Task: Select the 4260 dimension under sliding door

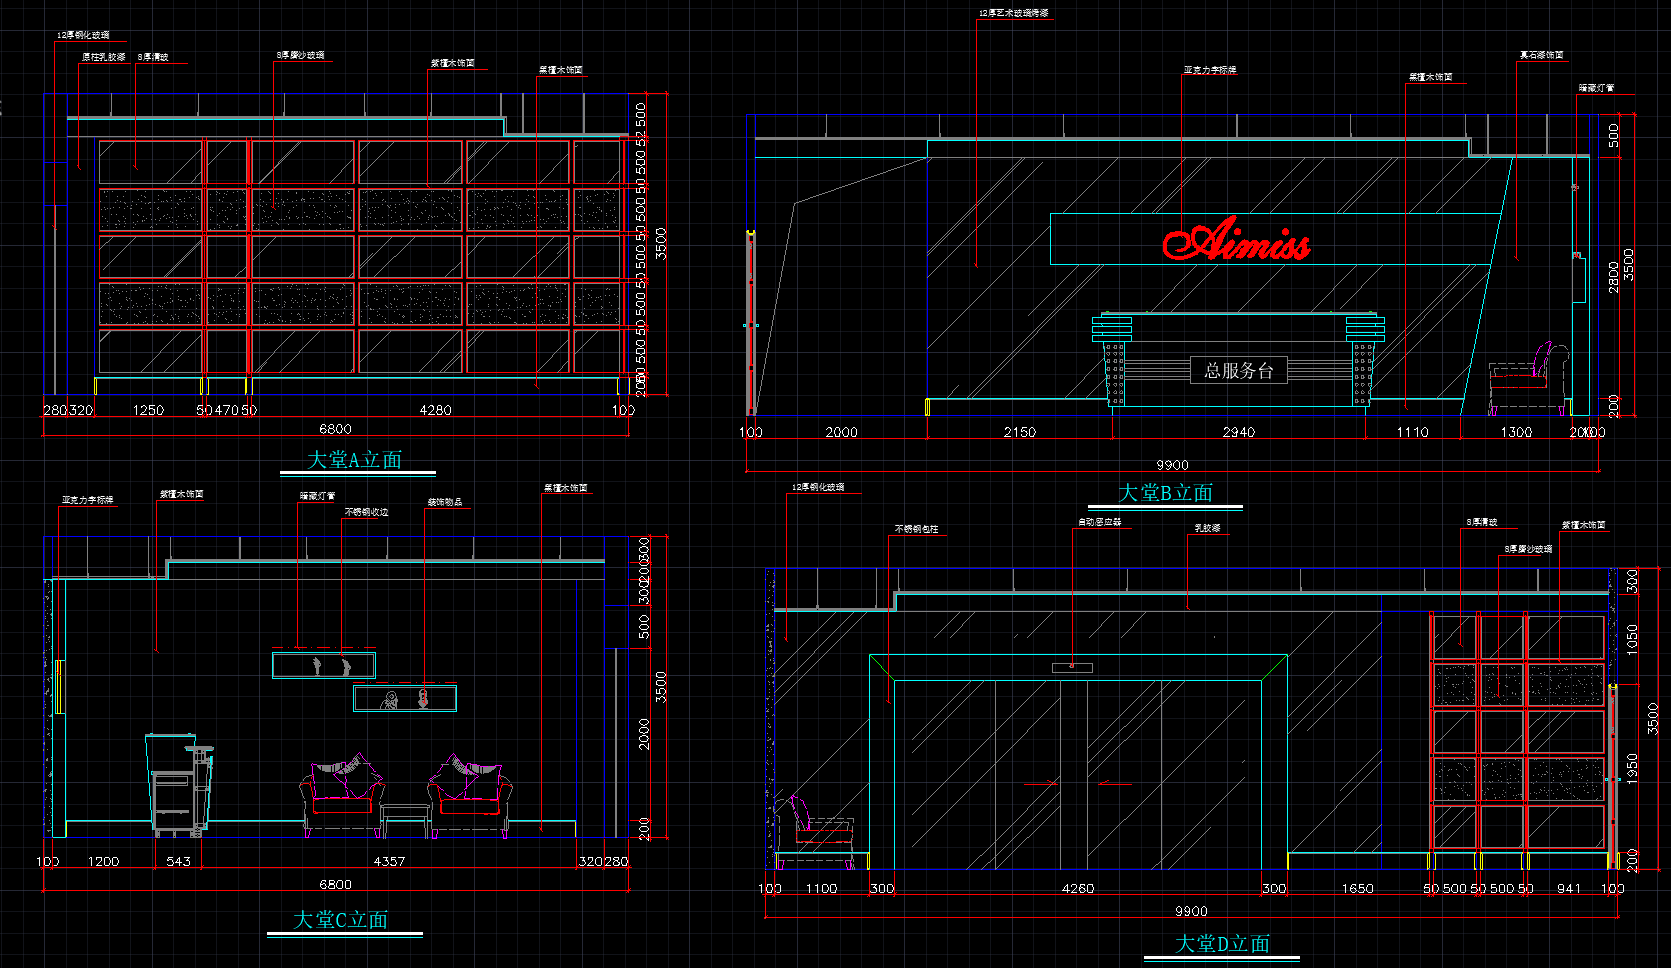Action: (1077, 888)
